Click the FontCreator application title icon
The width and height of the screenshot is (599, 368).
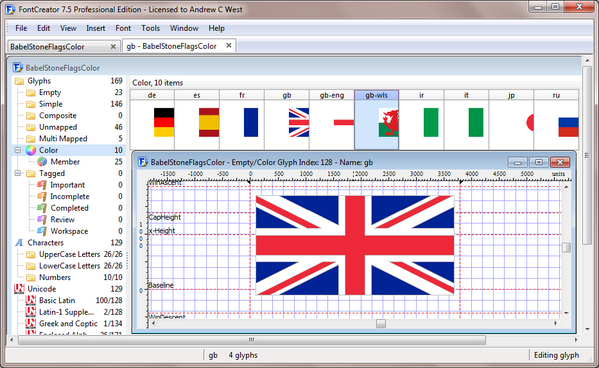[10, 9]
